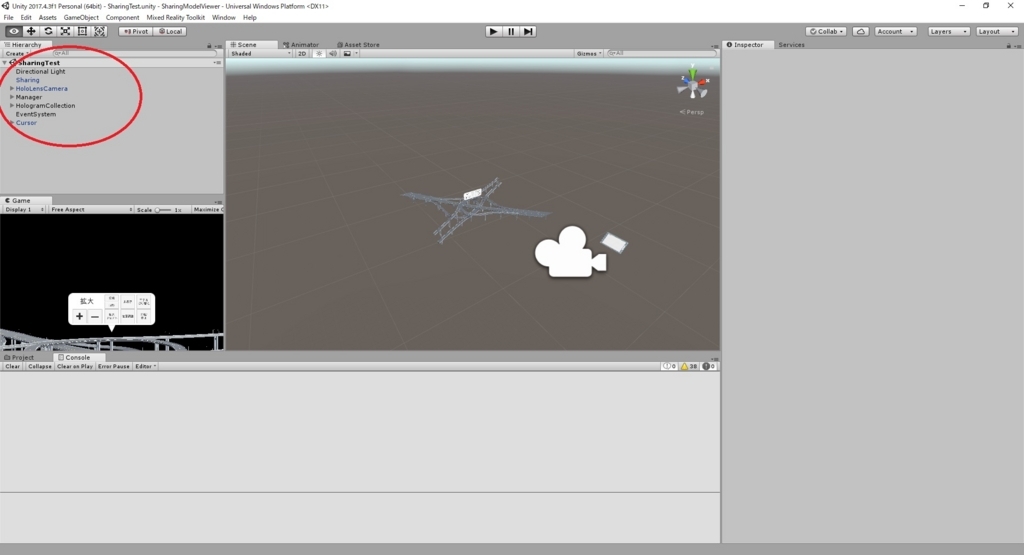
Task: Pause the game playback
Action: click(511, 31)
